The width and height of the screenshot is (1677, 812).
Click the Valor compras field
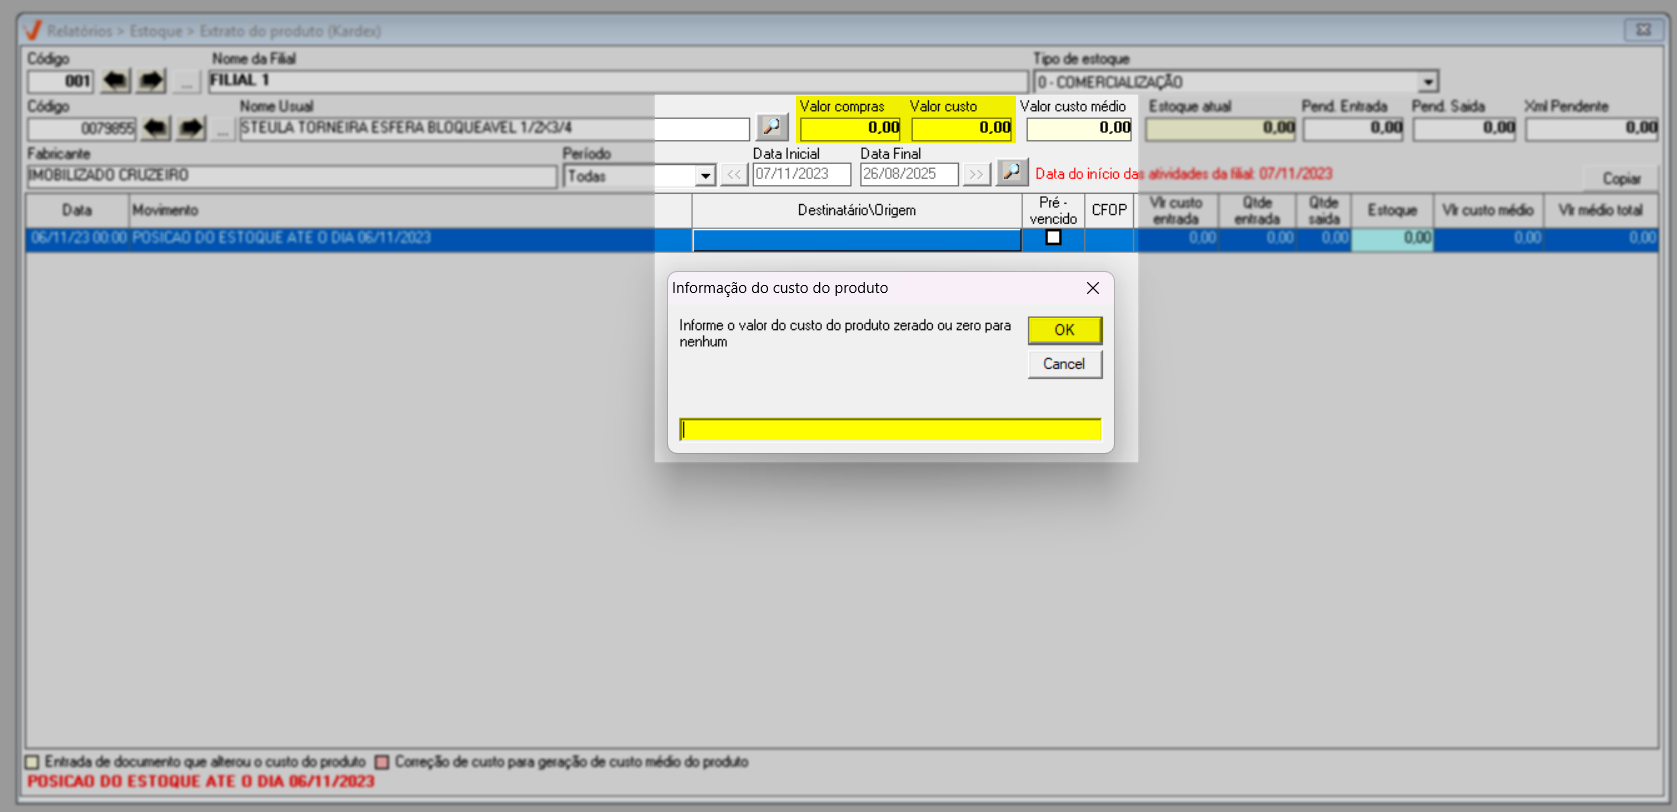[851, 128]
